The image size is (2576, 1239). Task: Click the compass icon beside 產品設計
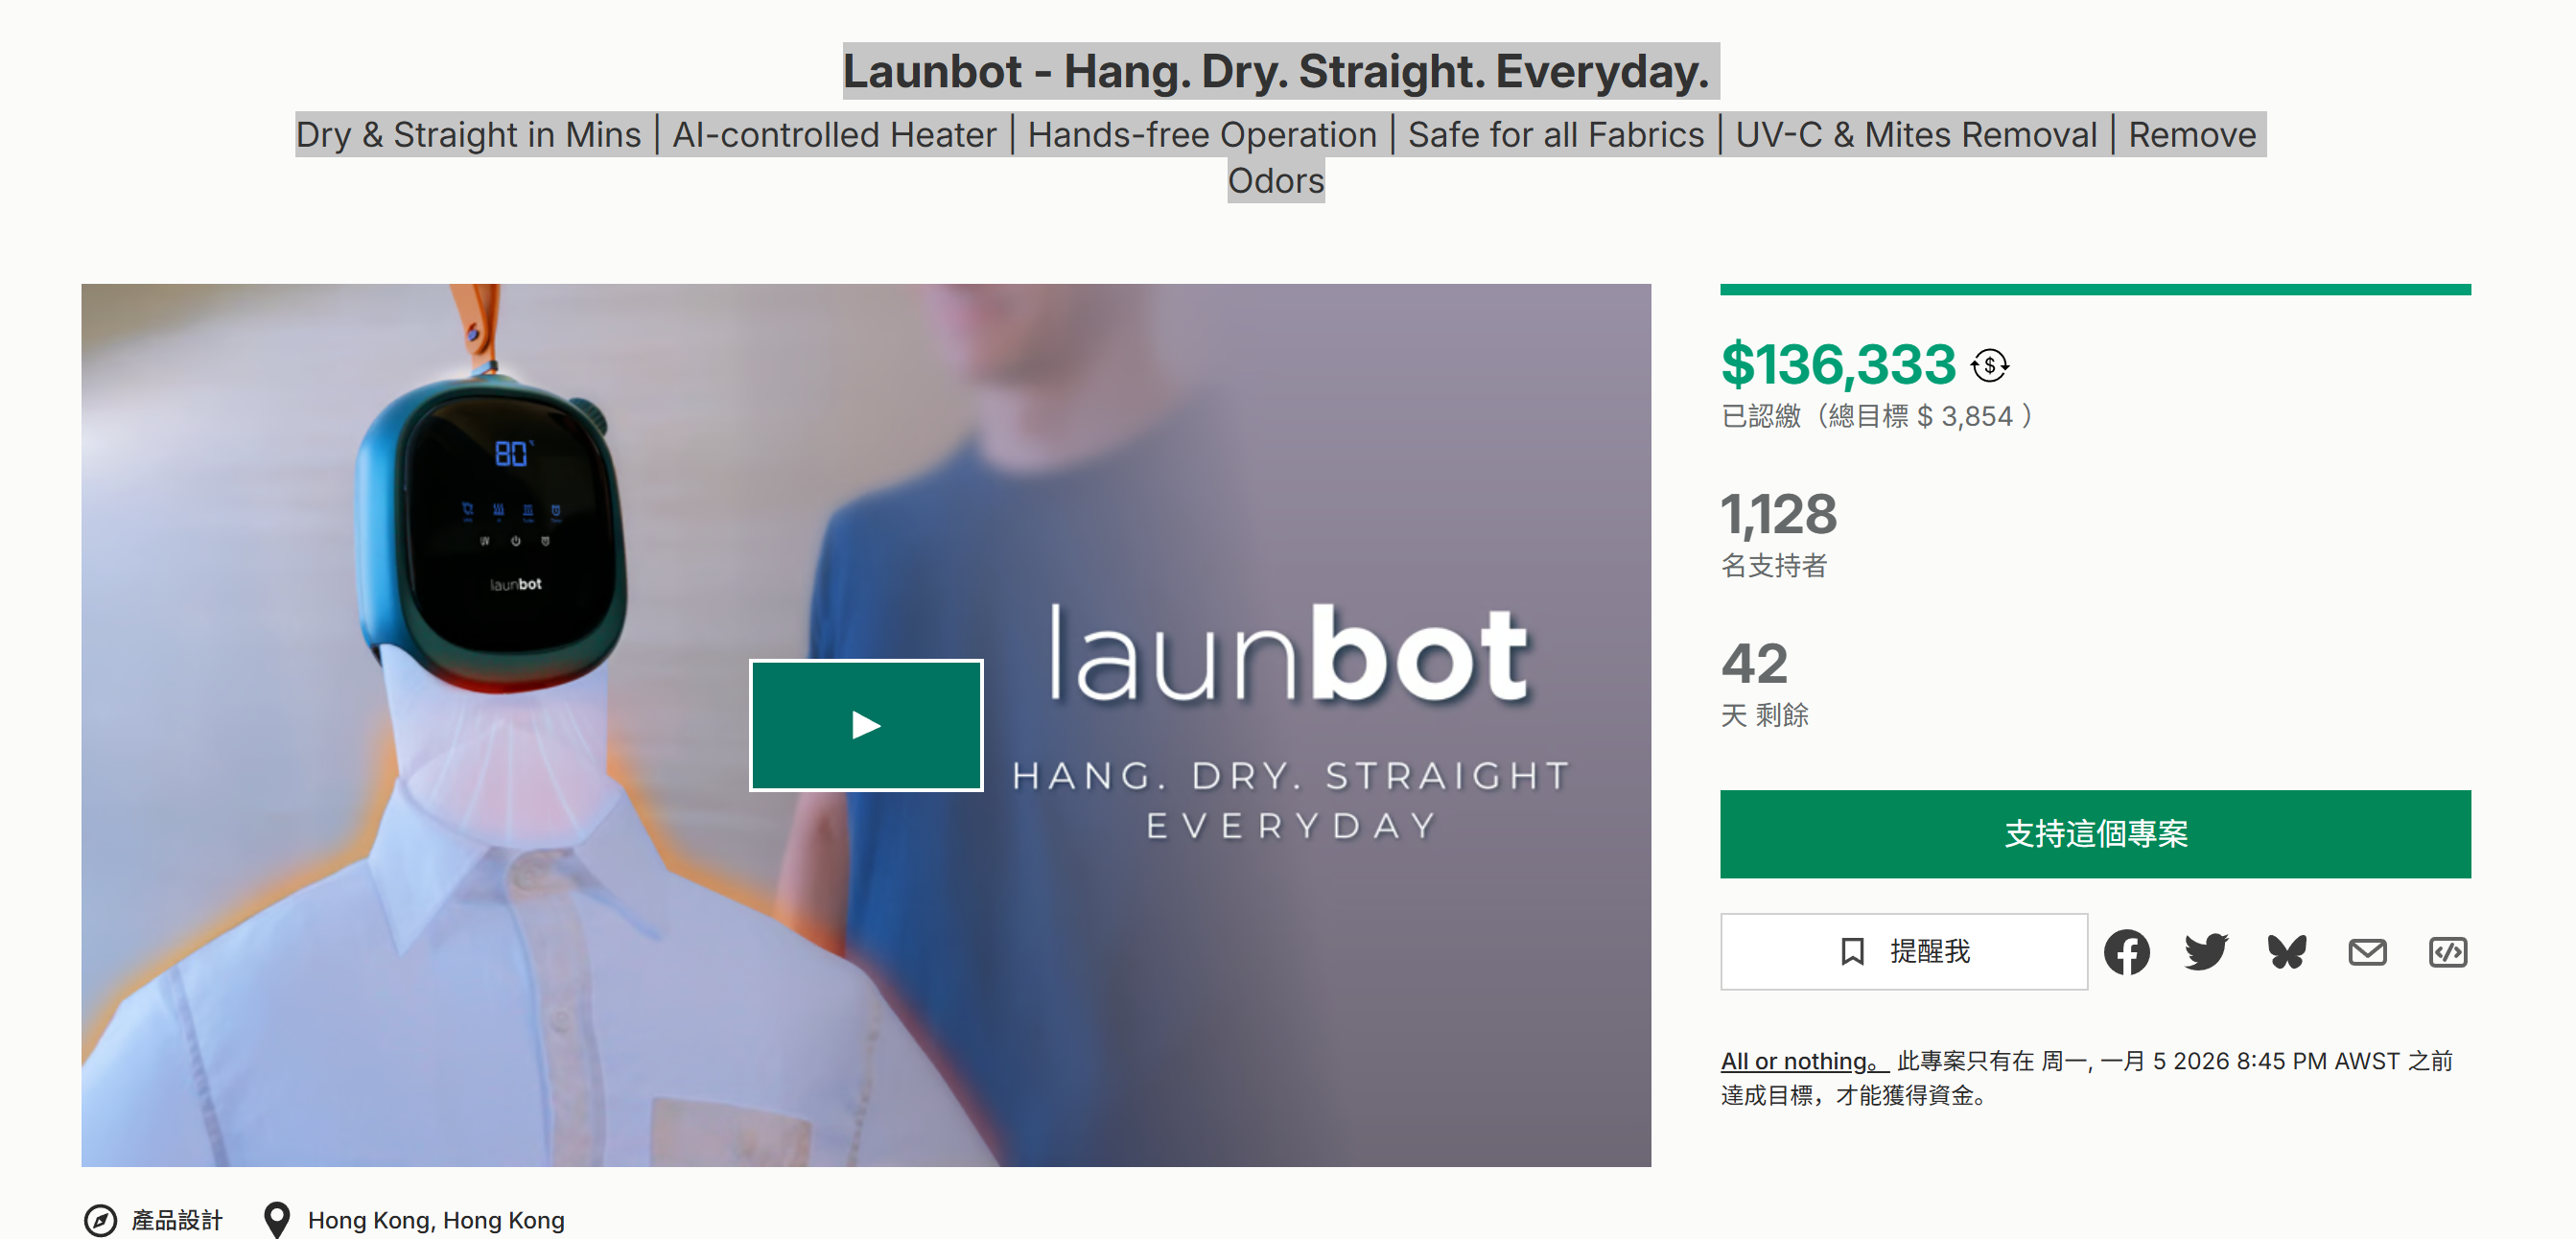click(x=100, y=1220)
